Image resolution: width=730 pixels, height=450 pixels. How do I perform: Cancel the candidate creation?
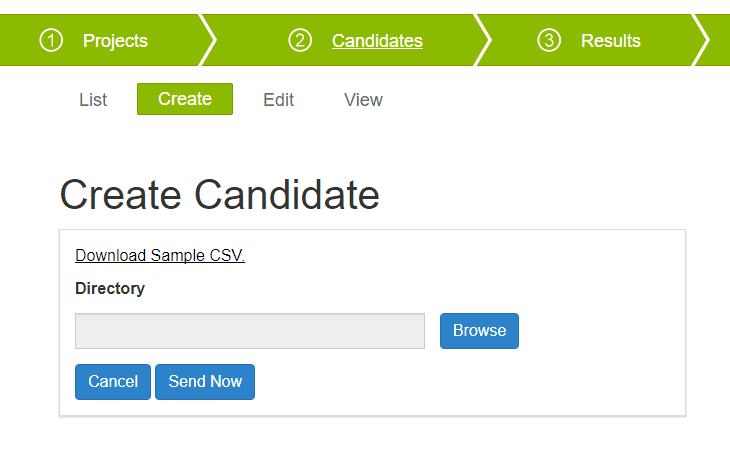tap(113, 382)
